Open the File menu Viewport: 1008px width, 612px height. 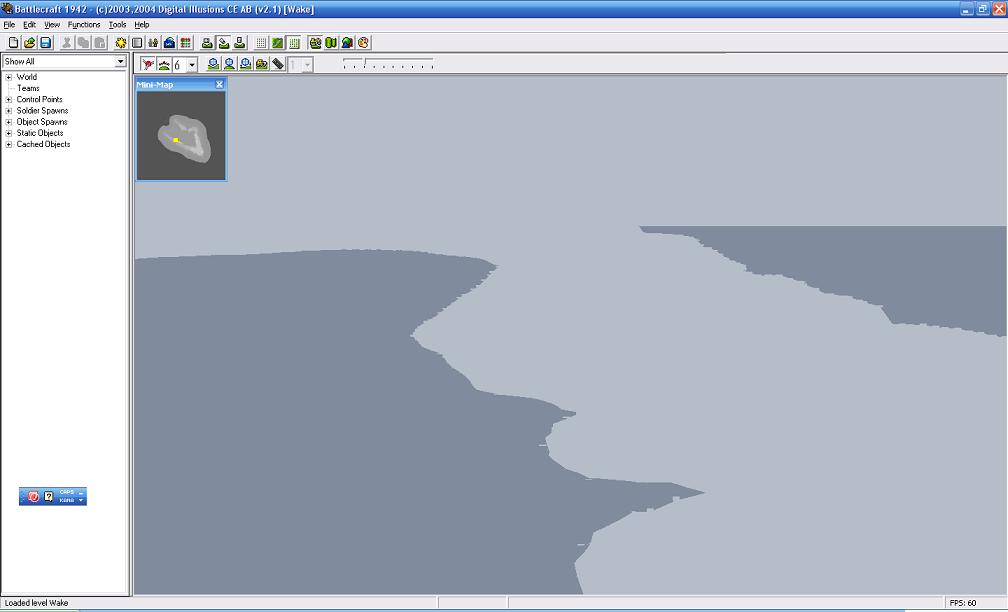coord(9,24)
